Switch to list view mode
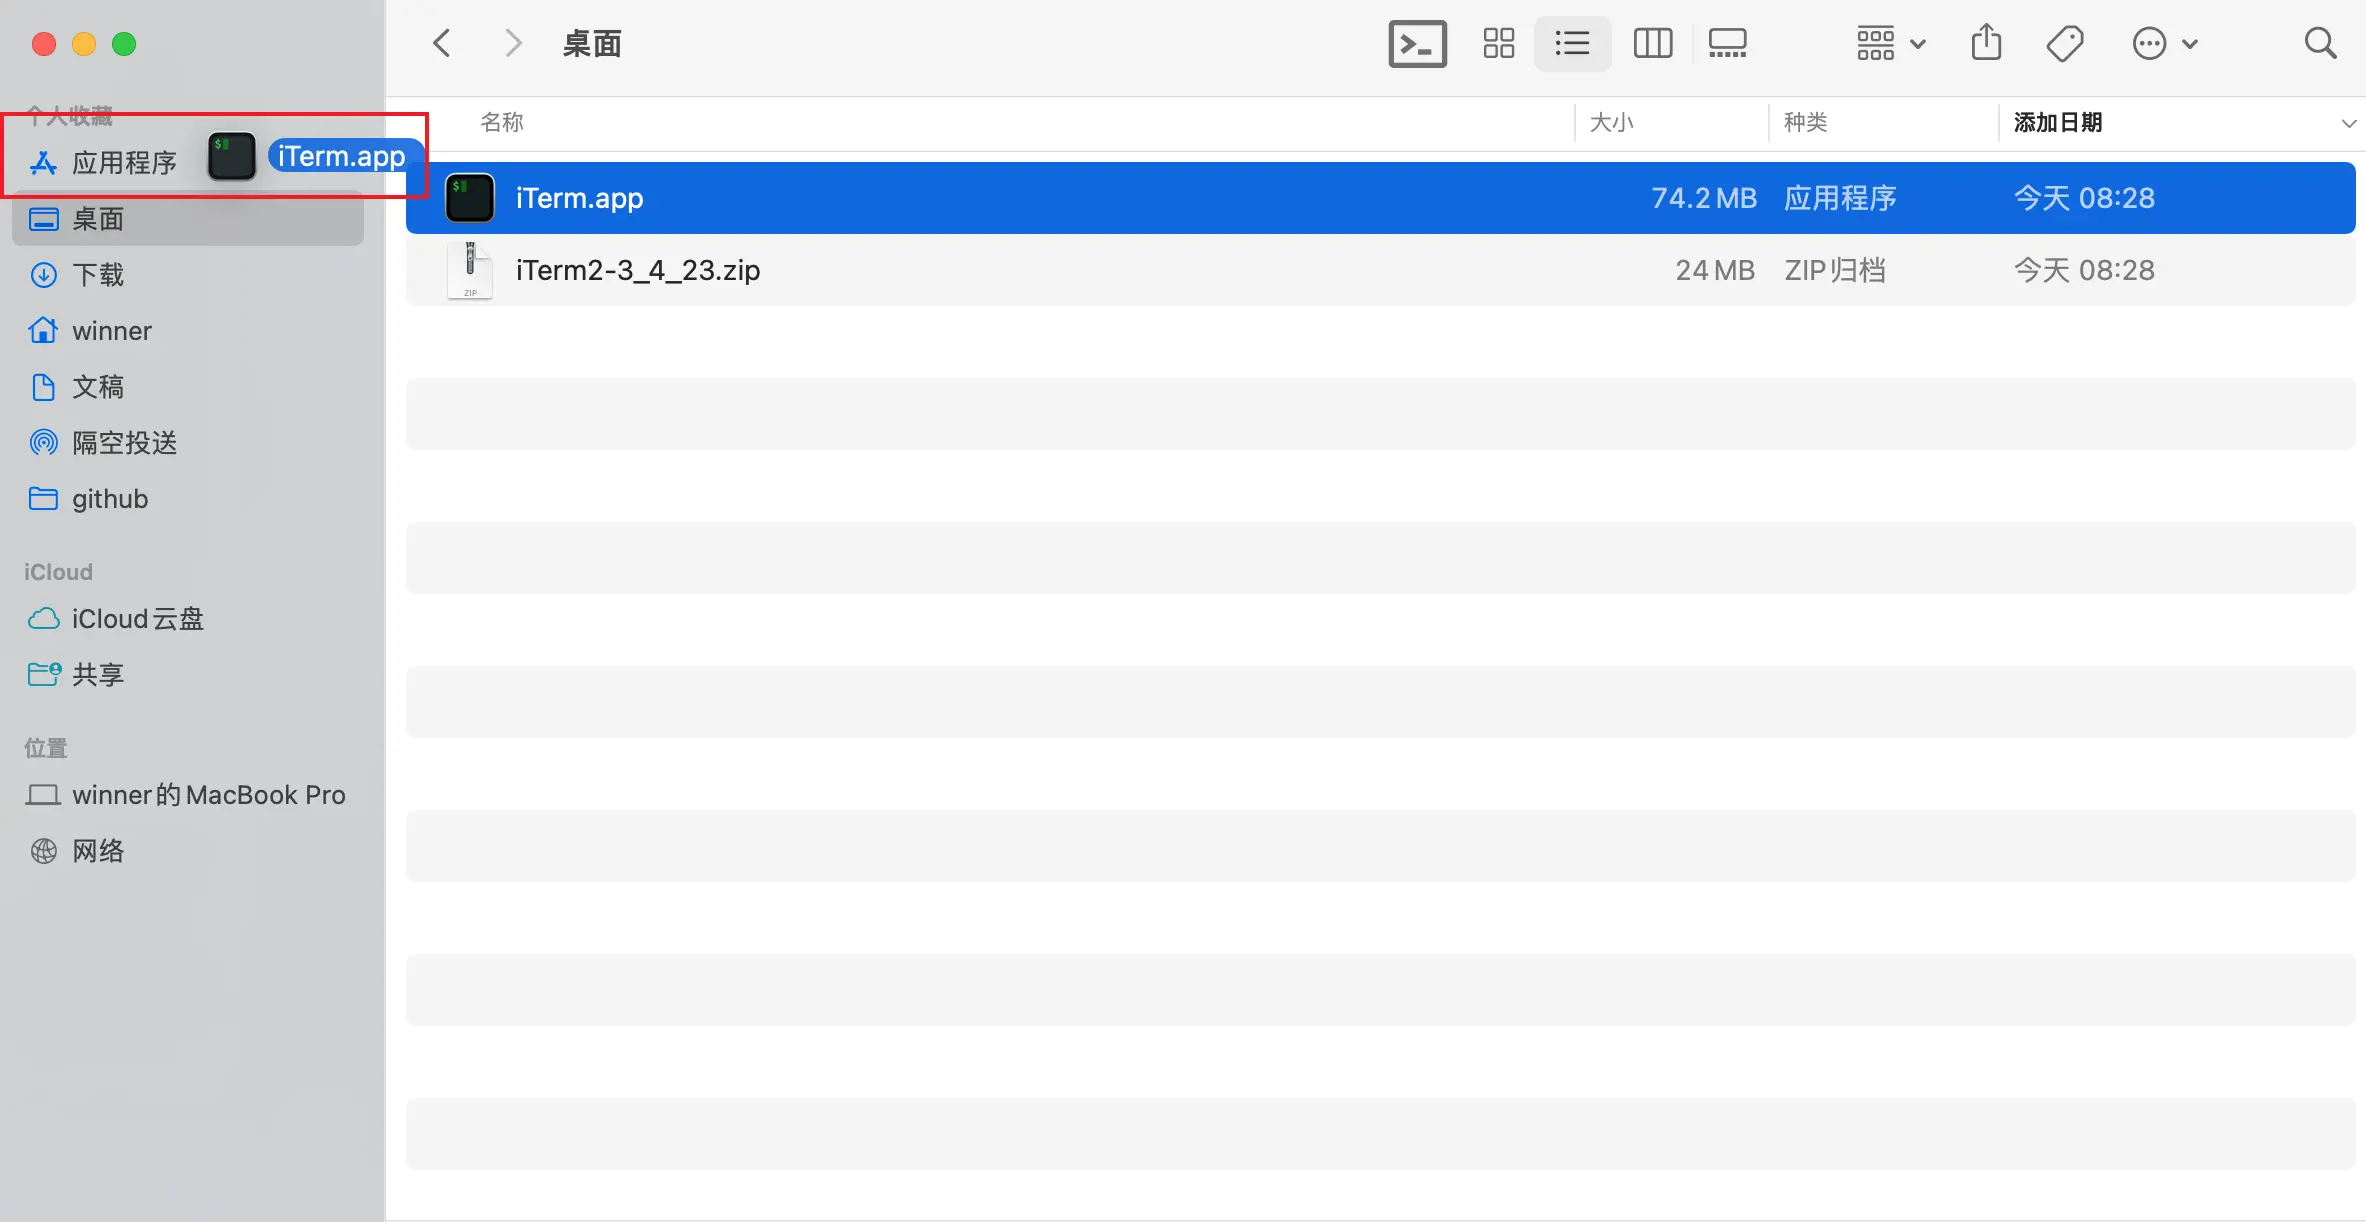The height and width of the screenshot is (1222, 2366). click(1572, 44)
